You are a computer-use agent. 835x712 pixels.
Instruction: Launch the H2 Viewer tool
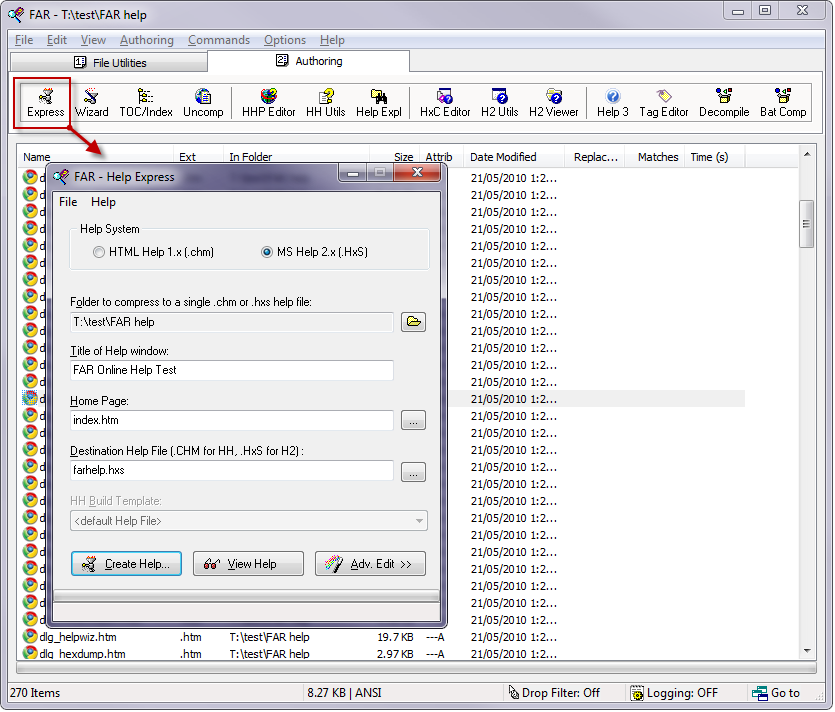pyautogui.click(x=554, y=103)
